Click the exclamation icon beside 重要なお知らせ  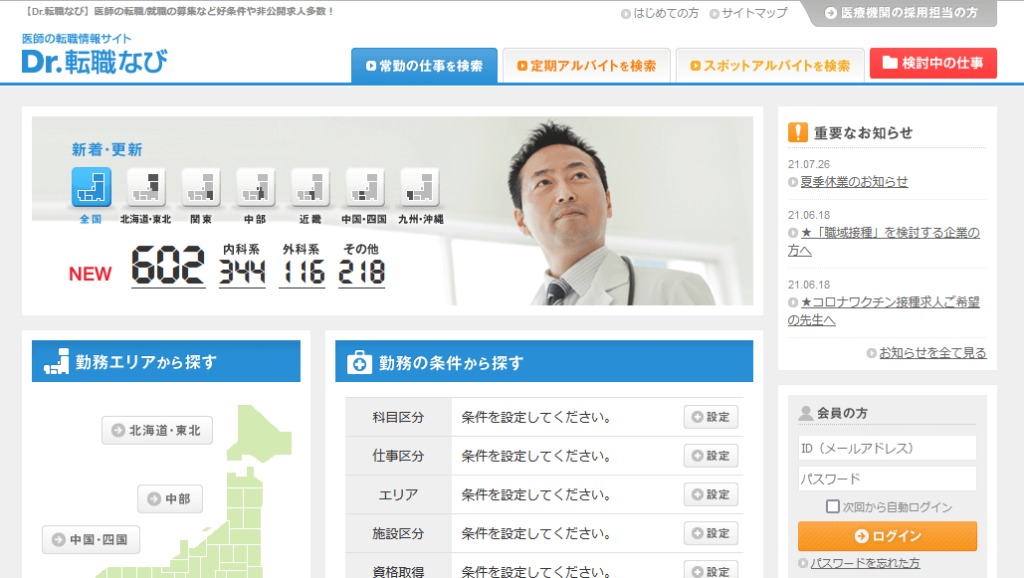click(794, 131)
